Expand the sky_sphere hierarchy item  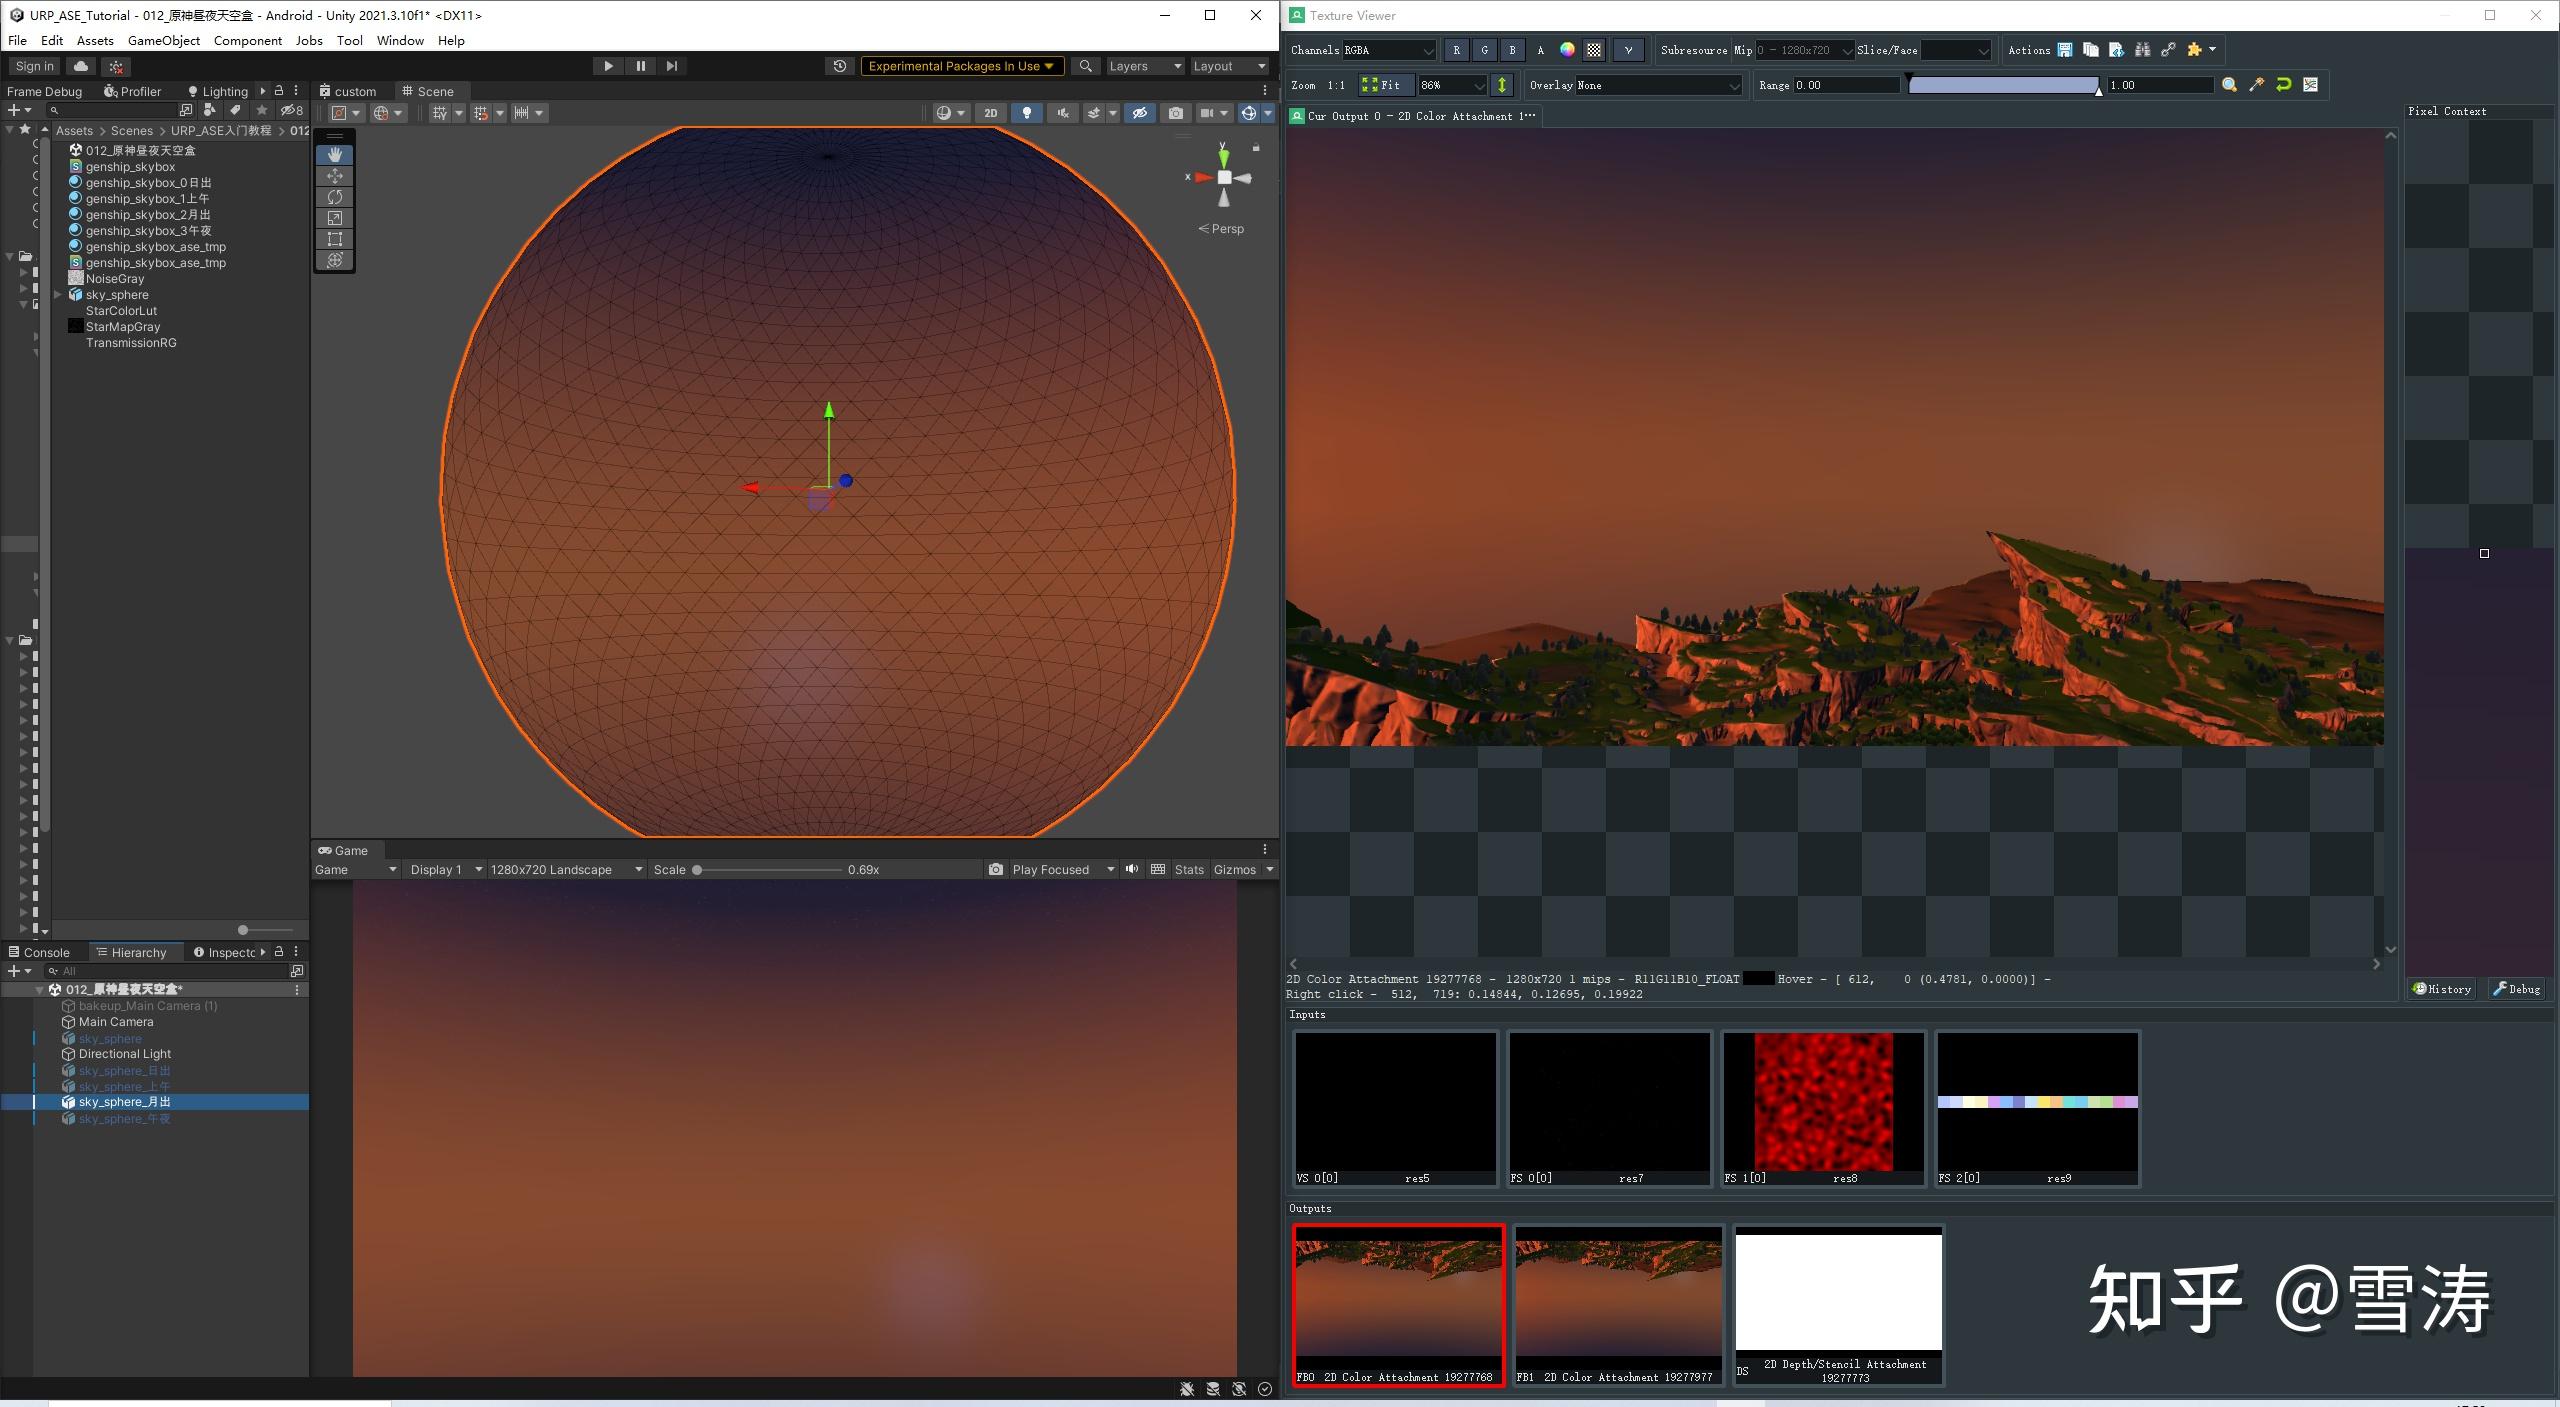59,294
